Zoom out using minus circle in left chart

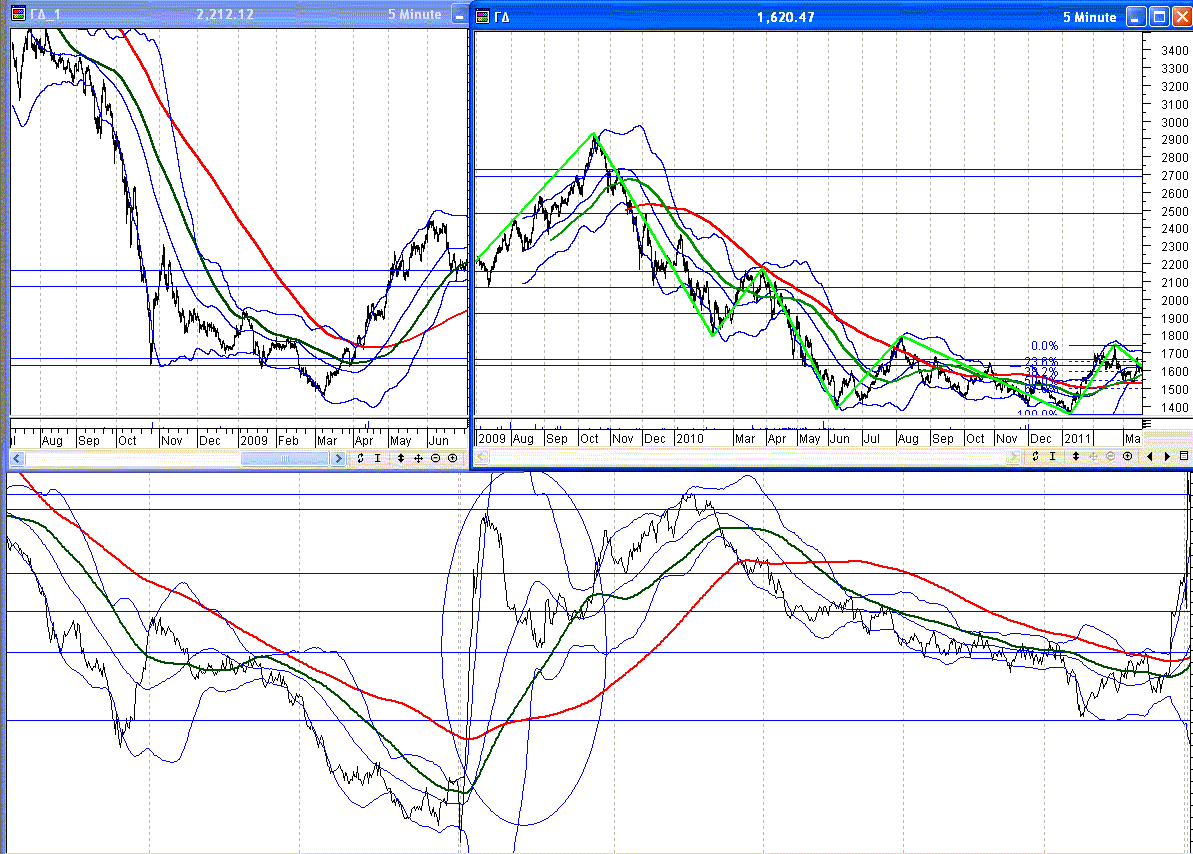[435, 458]
